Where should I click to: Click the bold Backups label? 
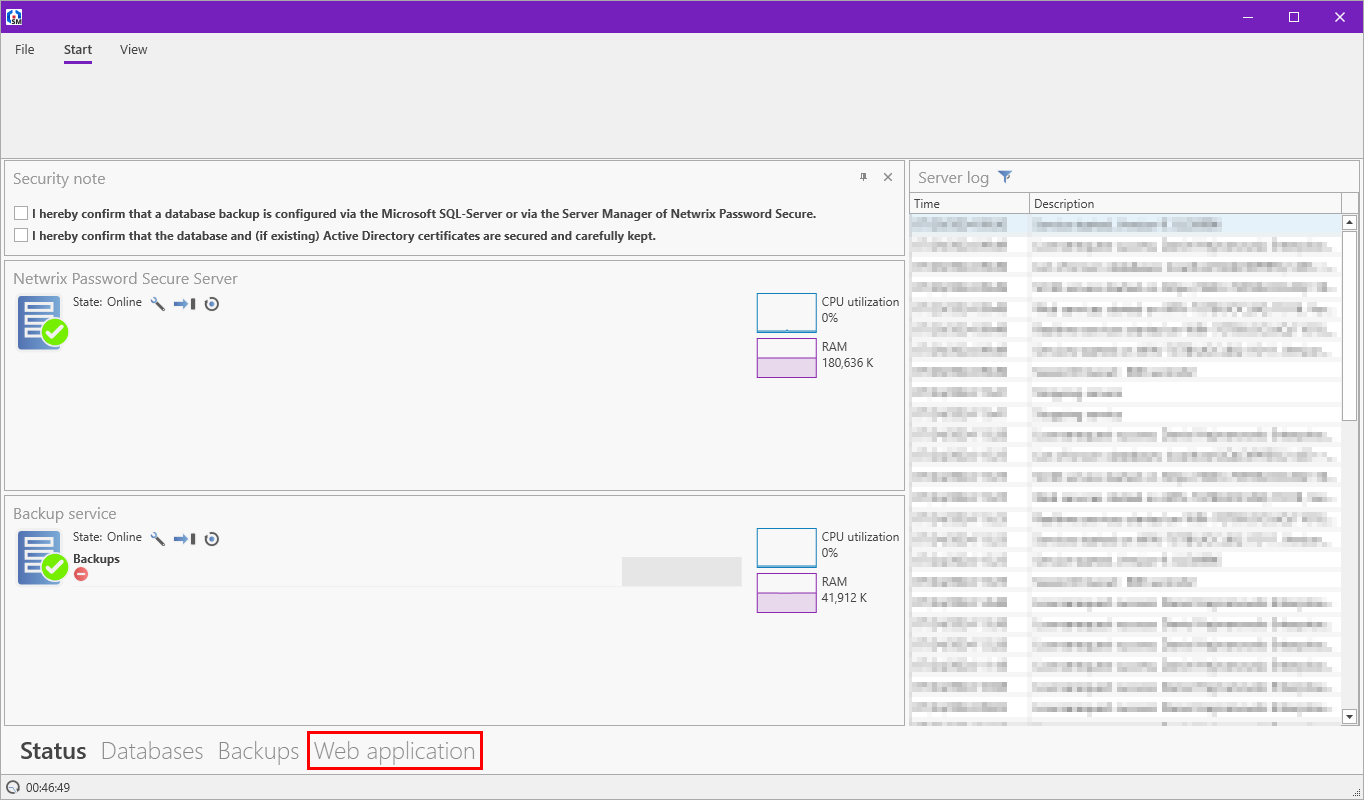tap(96, 559)
